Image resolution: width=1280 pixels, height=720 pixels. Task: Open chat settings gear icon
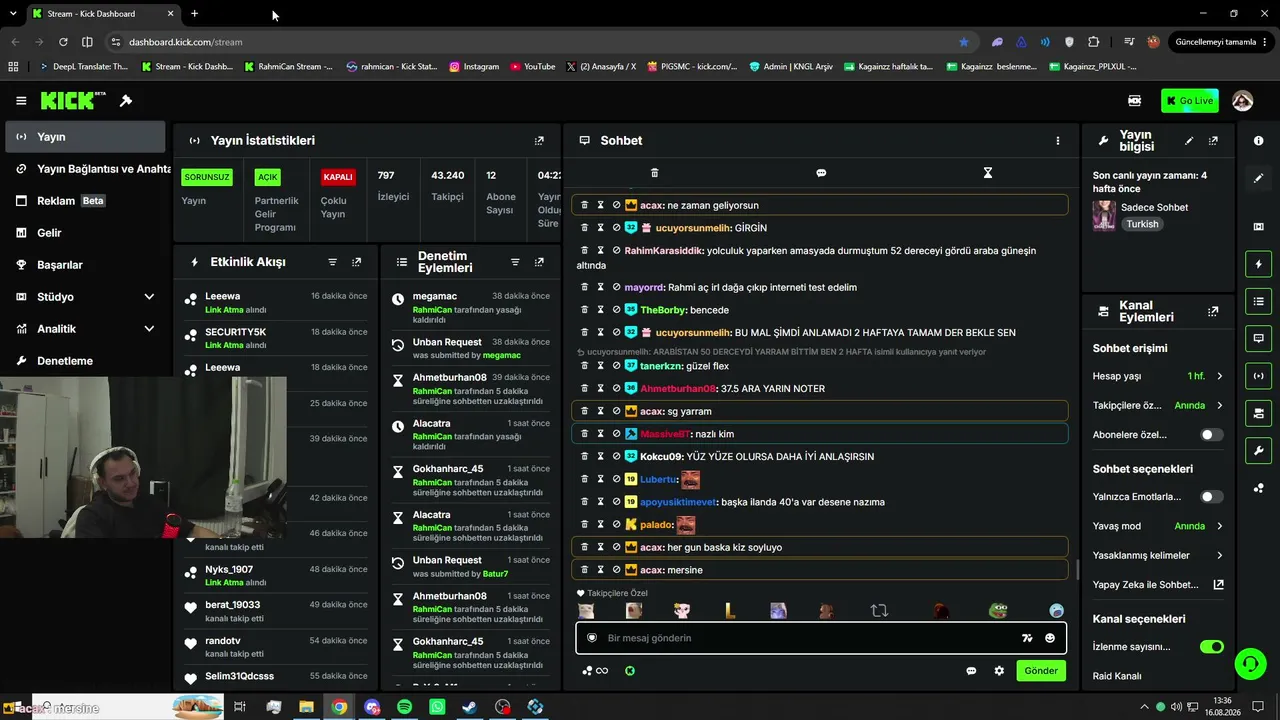(x=999, y=671)
